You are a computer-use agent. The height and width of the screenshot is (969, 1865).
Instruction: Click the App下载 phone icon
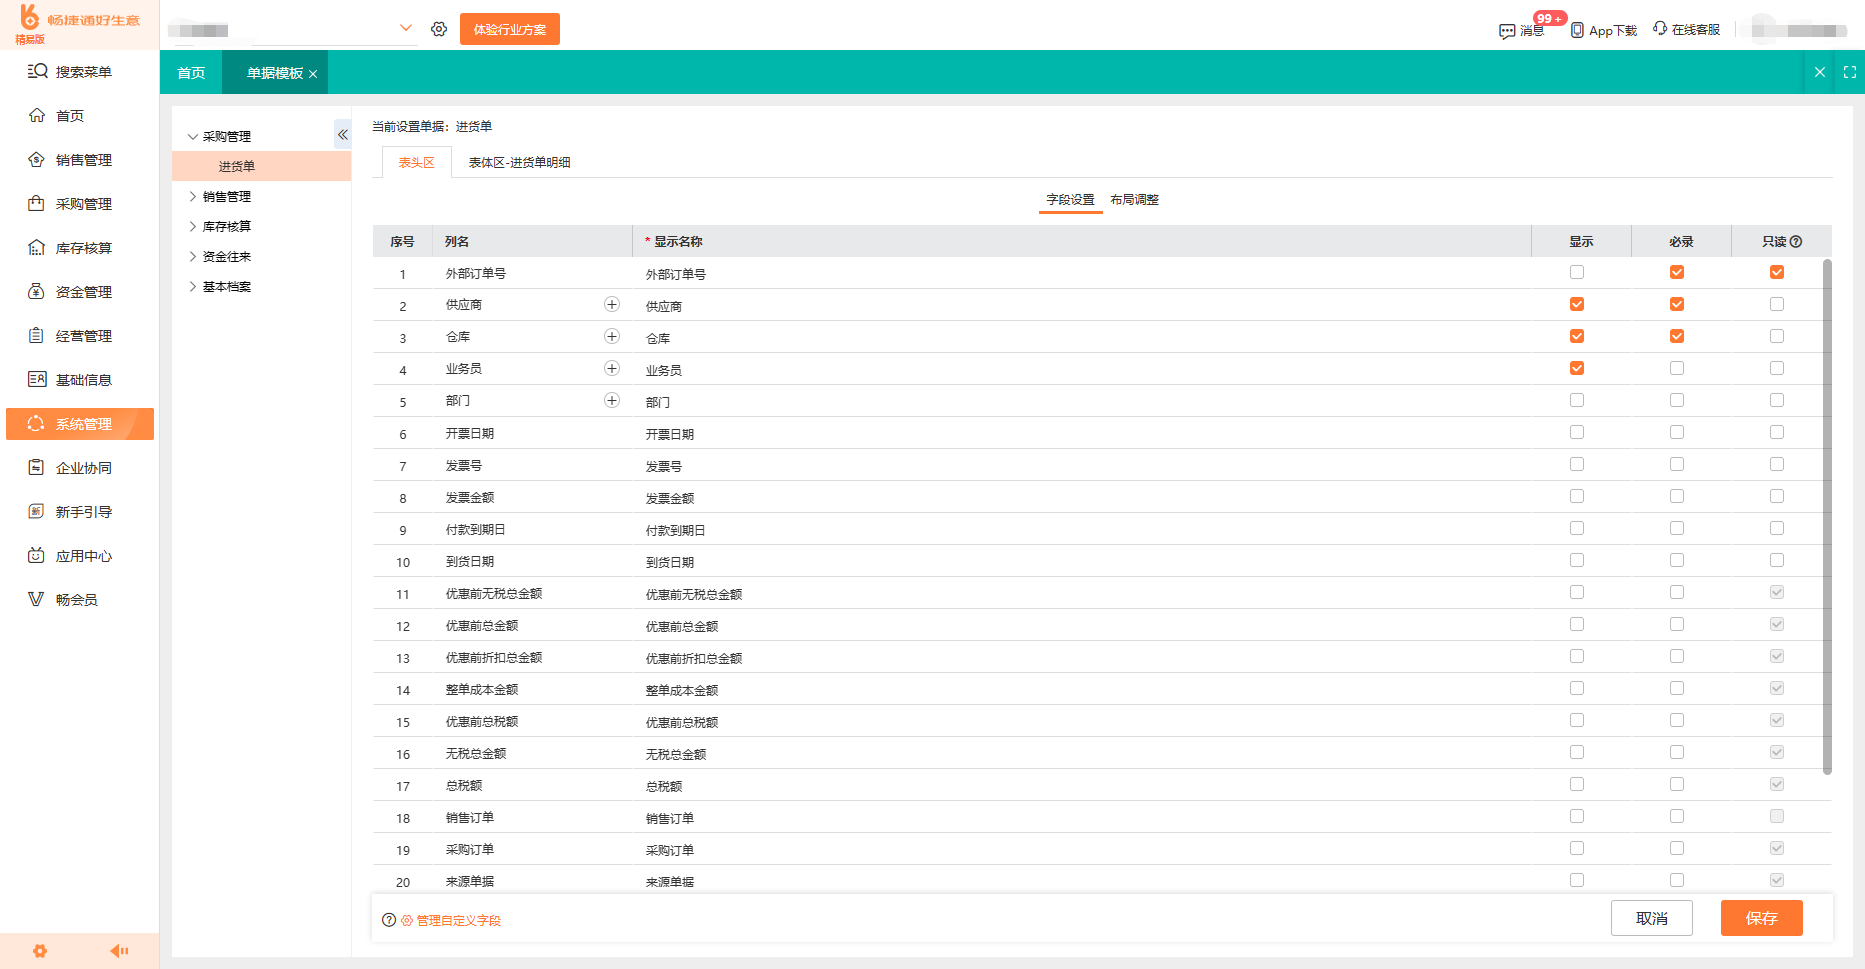pyautogui.click(x=1577, y=30)
